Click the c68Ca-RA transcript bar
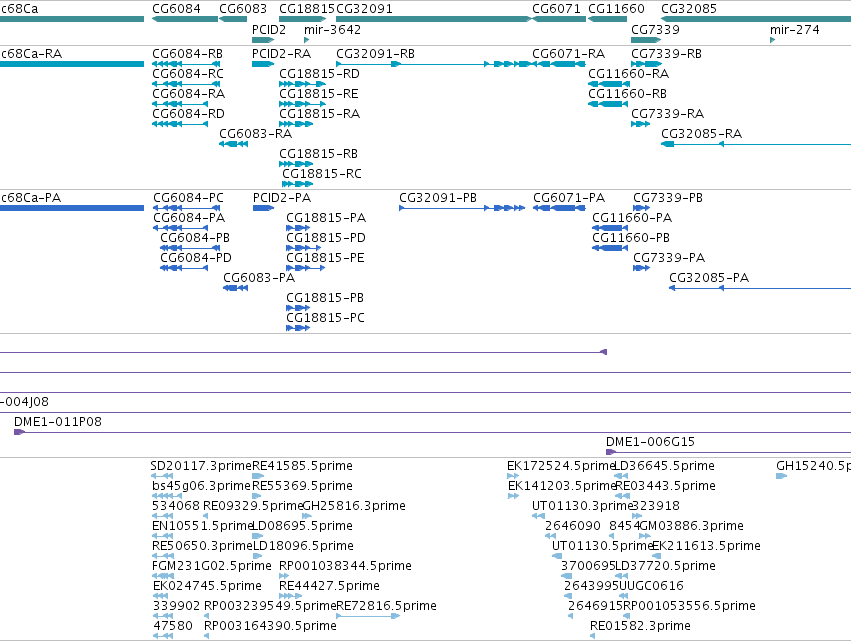Viewport: 851px width, 641px height. click(72, 64)
